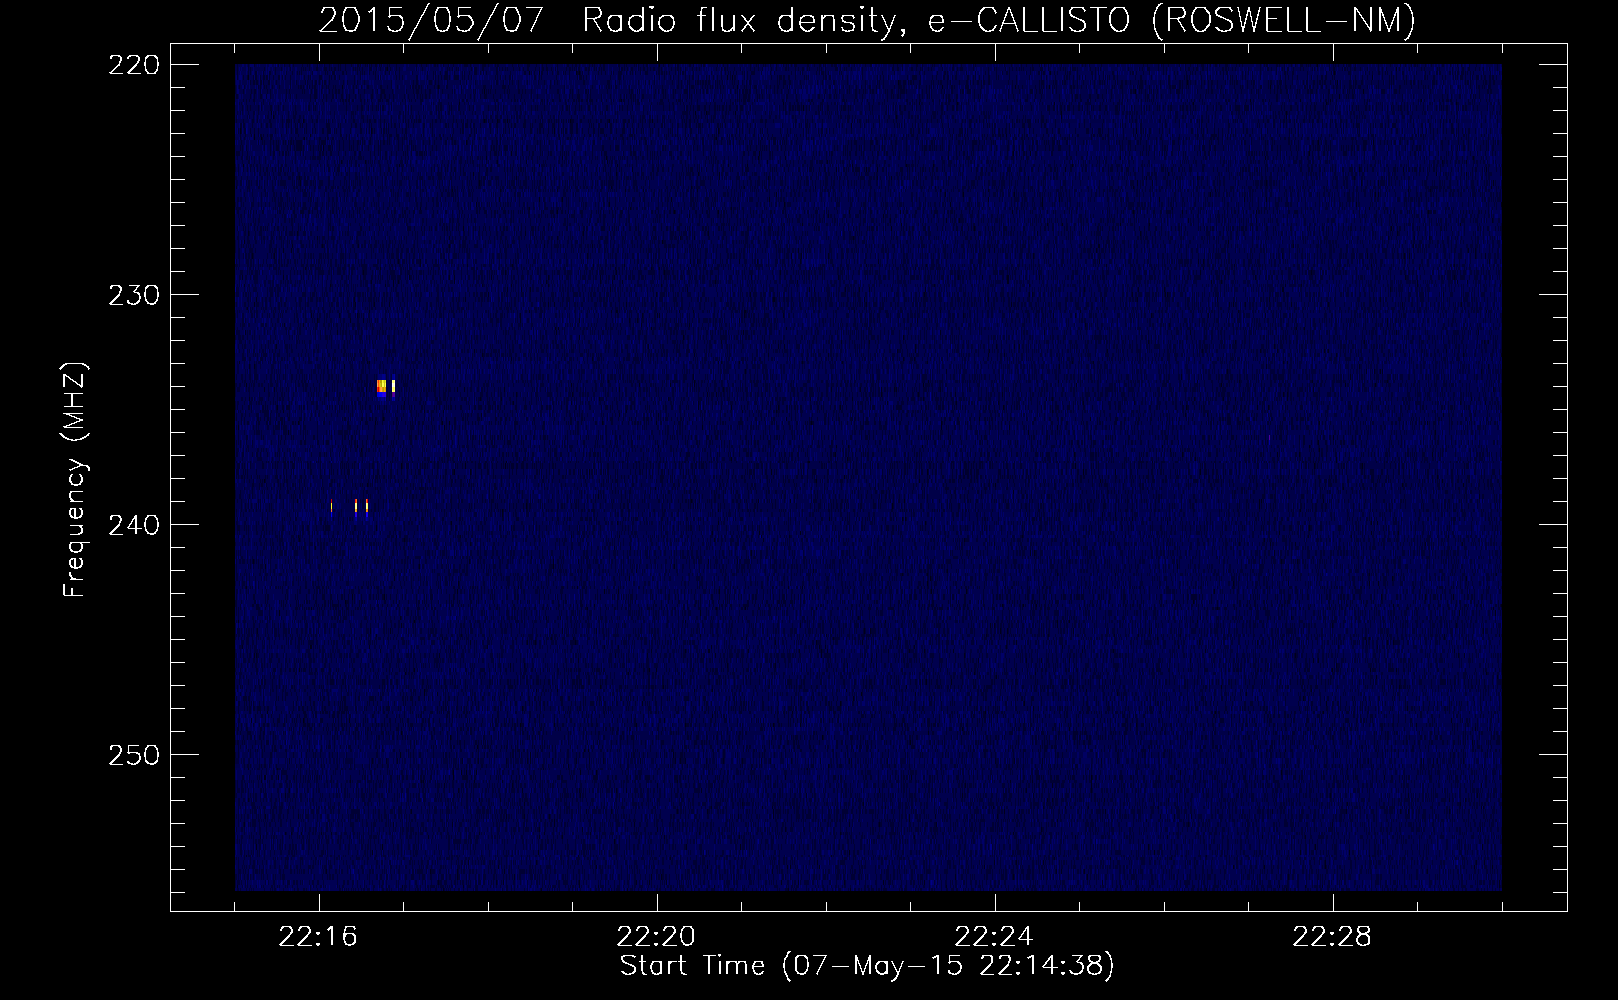Click the 22:20 time tick label
Image resolution: width=1618 pixels, height=1000 pixels.
657,937
